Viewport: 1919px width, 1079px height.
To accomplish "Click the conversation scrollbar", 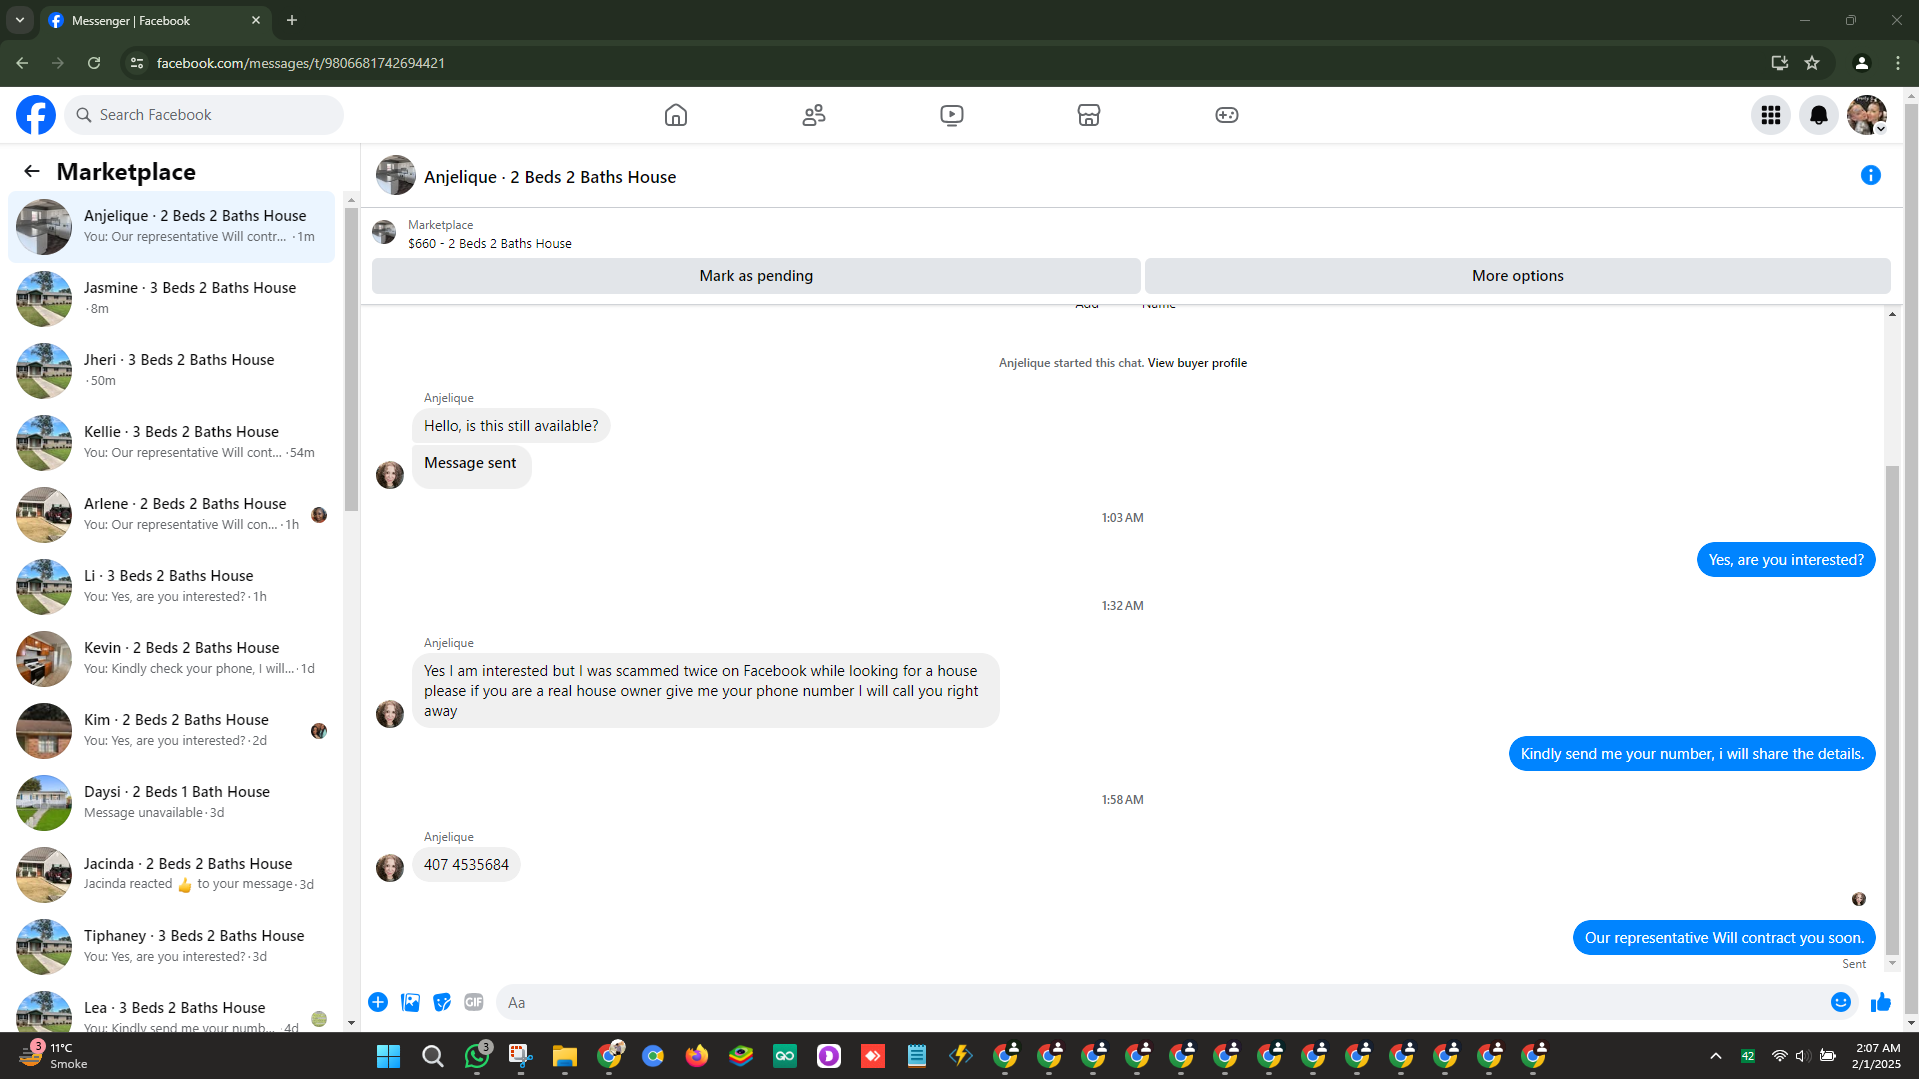I will pos(1892,710).
